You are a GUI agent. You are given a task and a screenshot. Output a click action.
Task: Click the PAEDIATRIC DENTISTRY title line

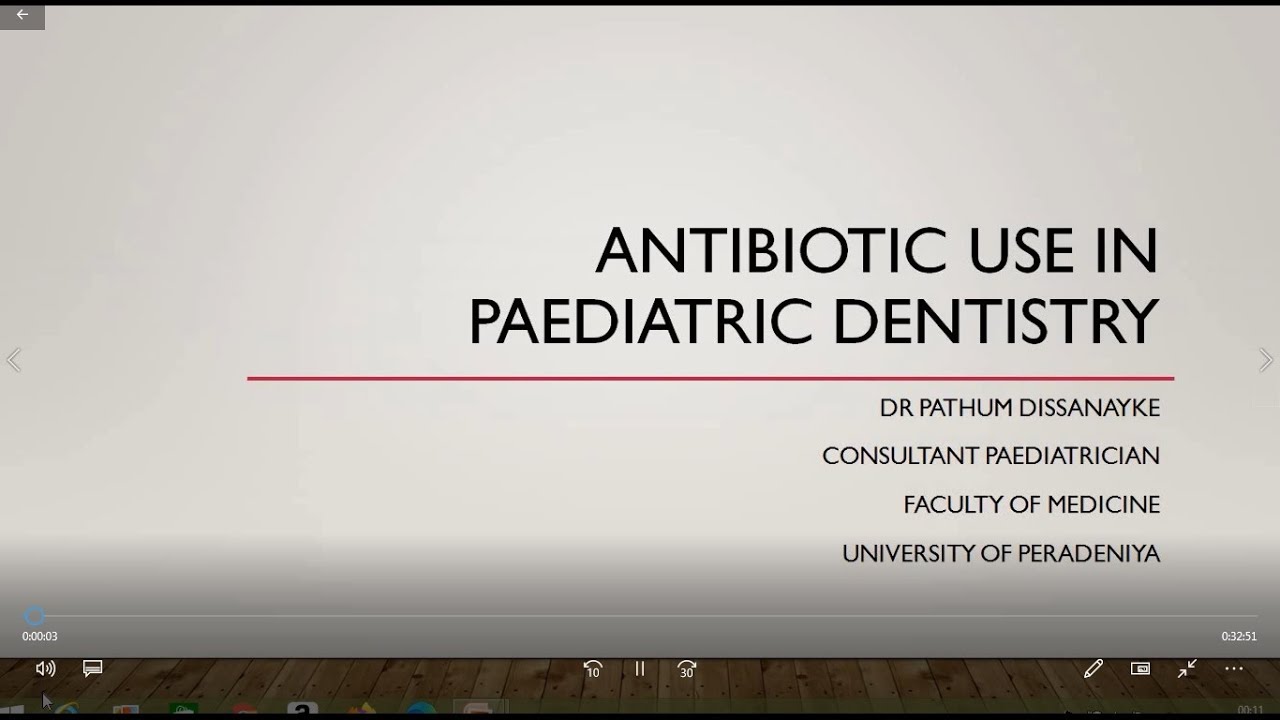point(813,322)
